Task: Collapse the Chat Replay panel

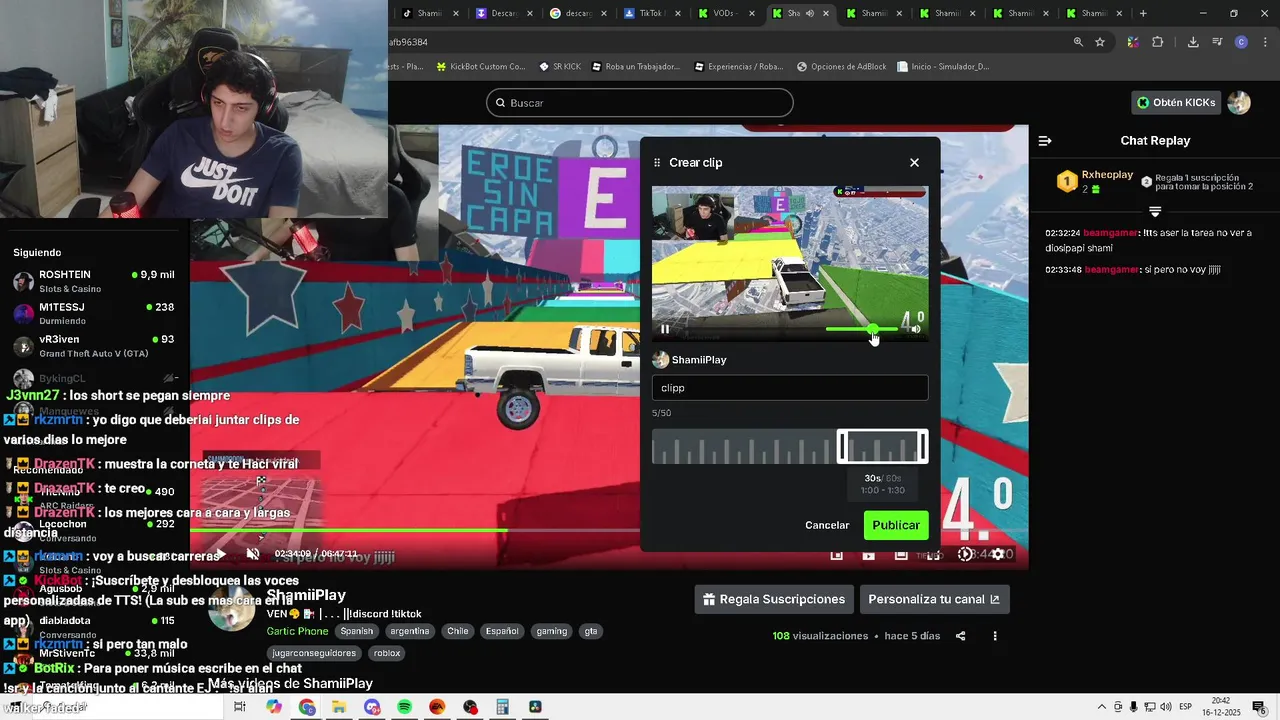Action: (x=1045, y=141)
